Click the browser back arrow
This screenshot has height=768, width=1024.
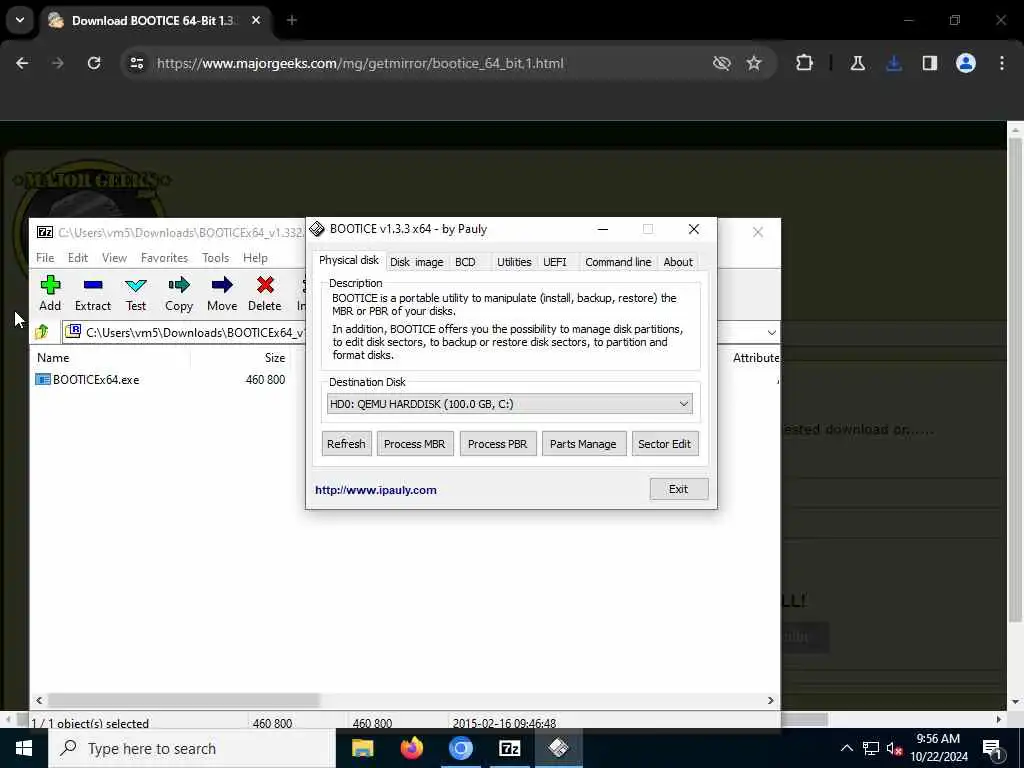[22, 63]
